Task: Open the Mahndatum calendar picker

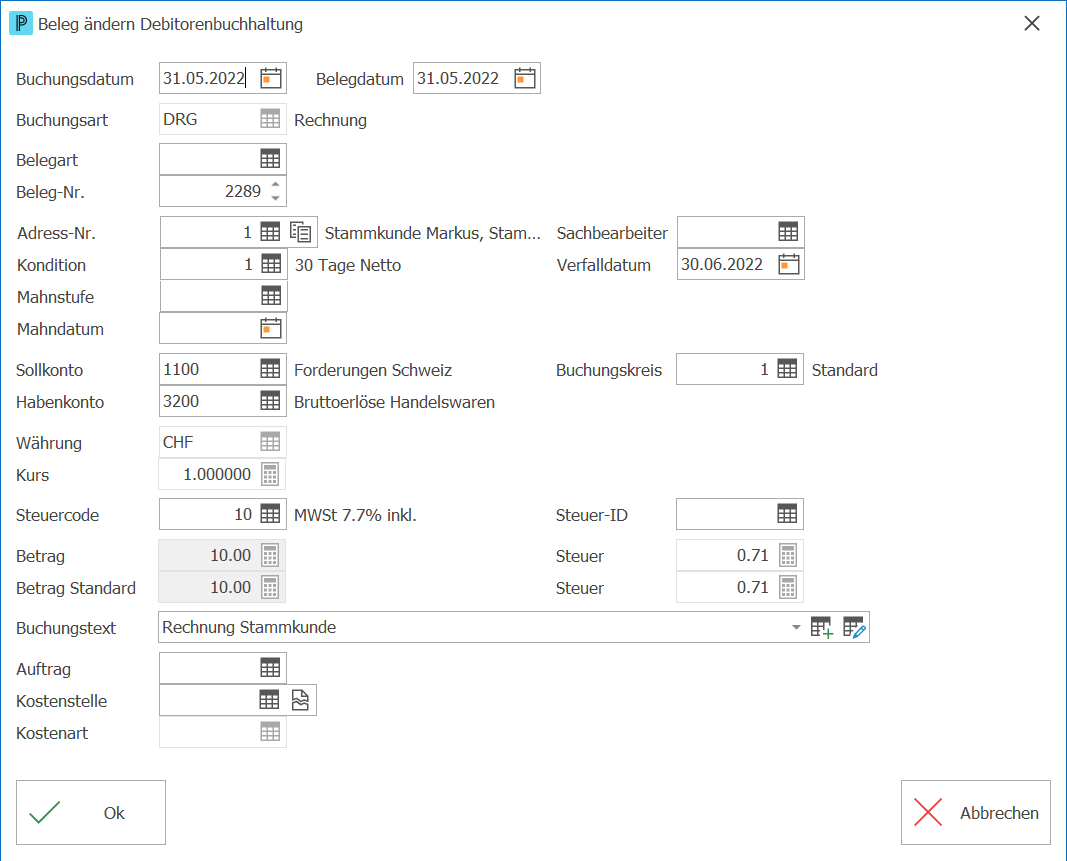Action: click(271, 329)
